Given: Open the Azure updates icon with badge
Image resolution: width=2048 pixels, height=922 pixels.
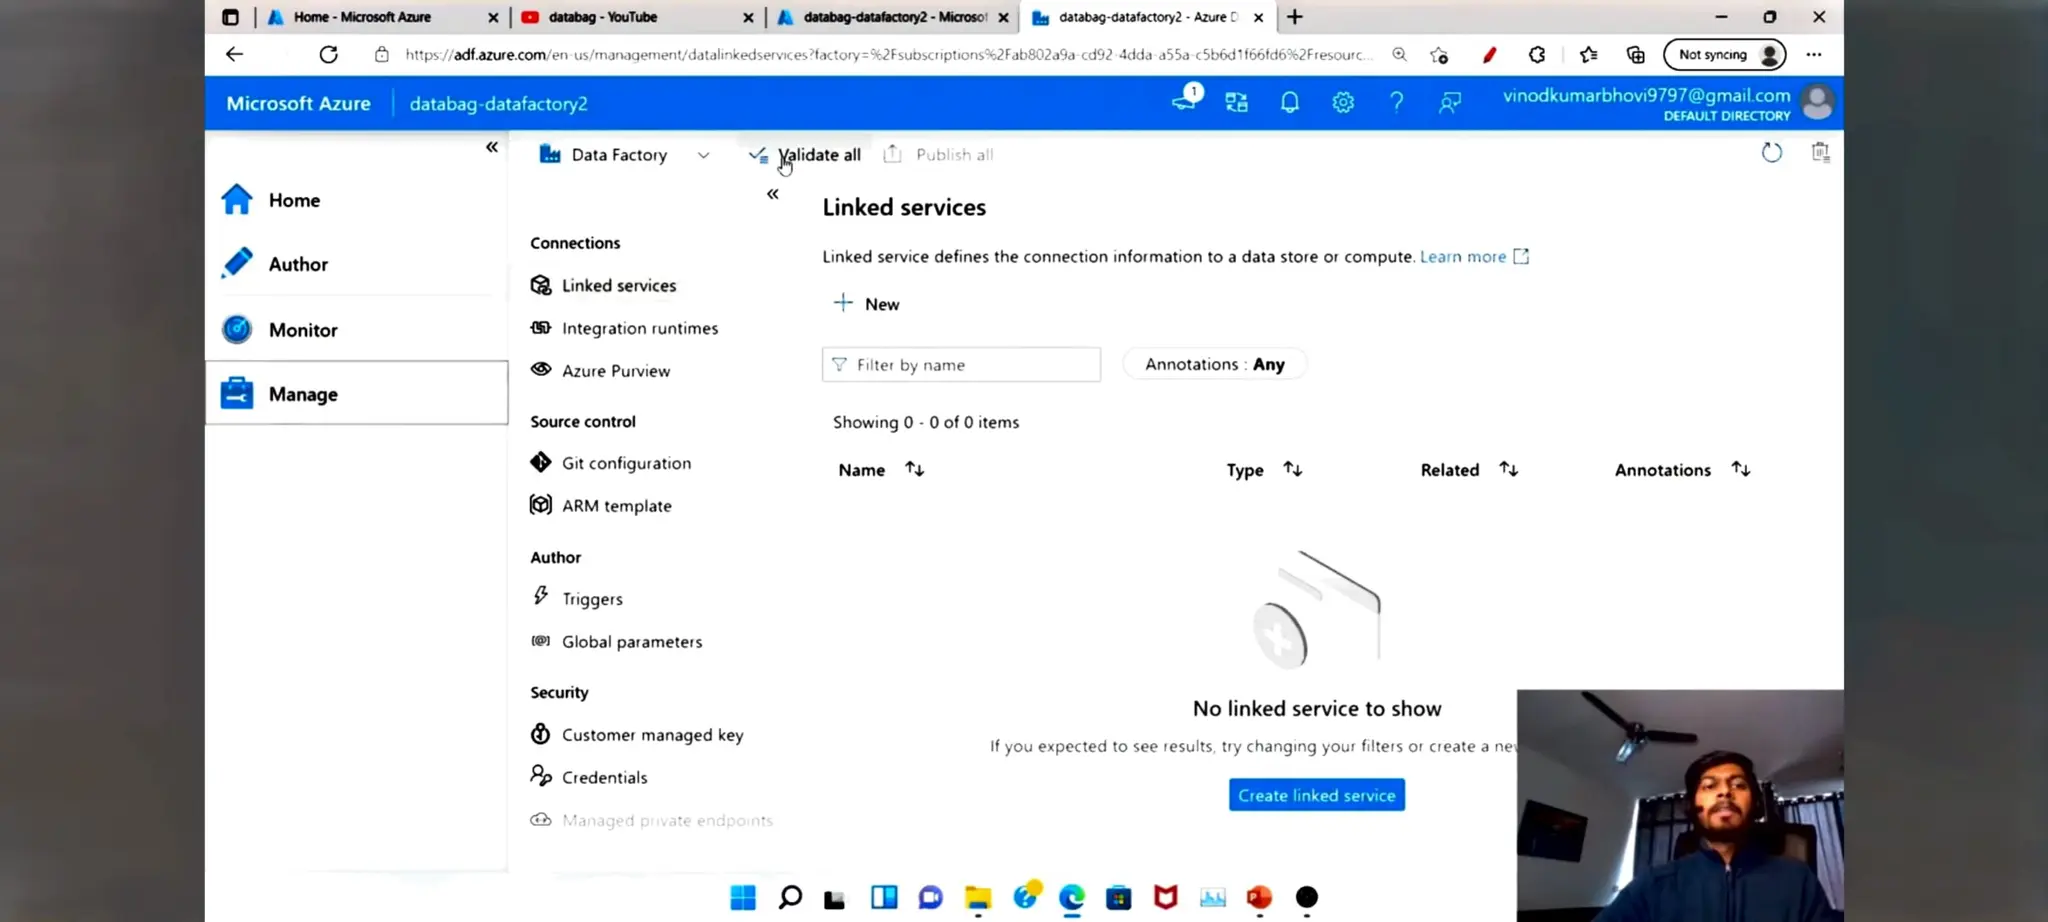Looking at the screenshot, I should [x=1186, y=99].
